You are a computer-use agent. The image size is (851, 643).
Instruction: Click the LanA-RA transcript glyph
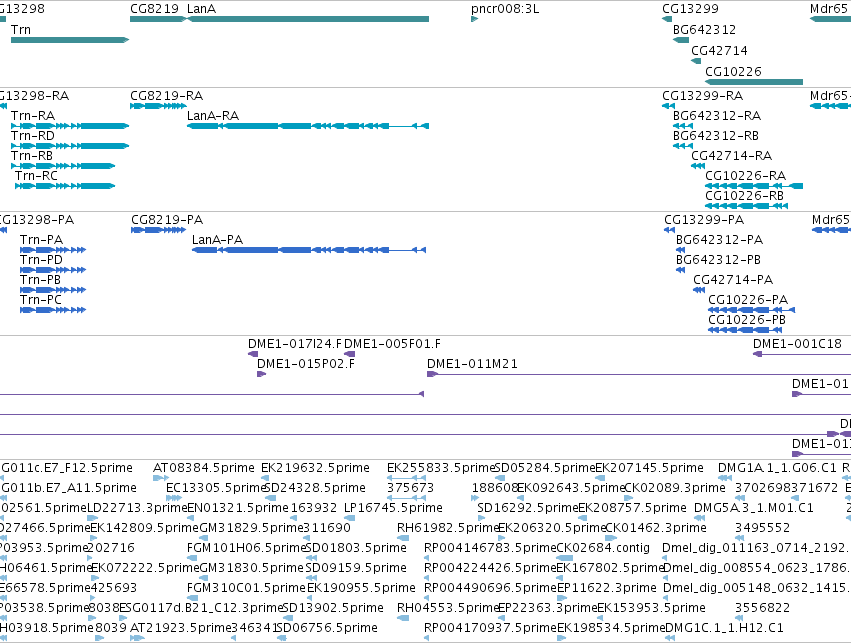(308, 126)
